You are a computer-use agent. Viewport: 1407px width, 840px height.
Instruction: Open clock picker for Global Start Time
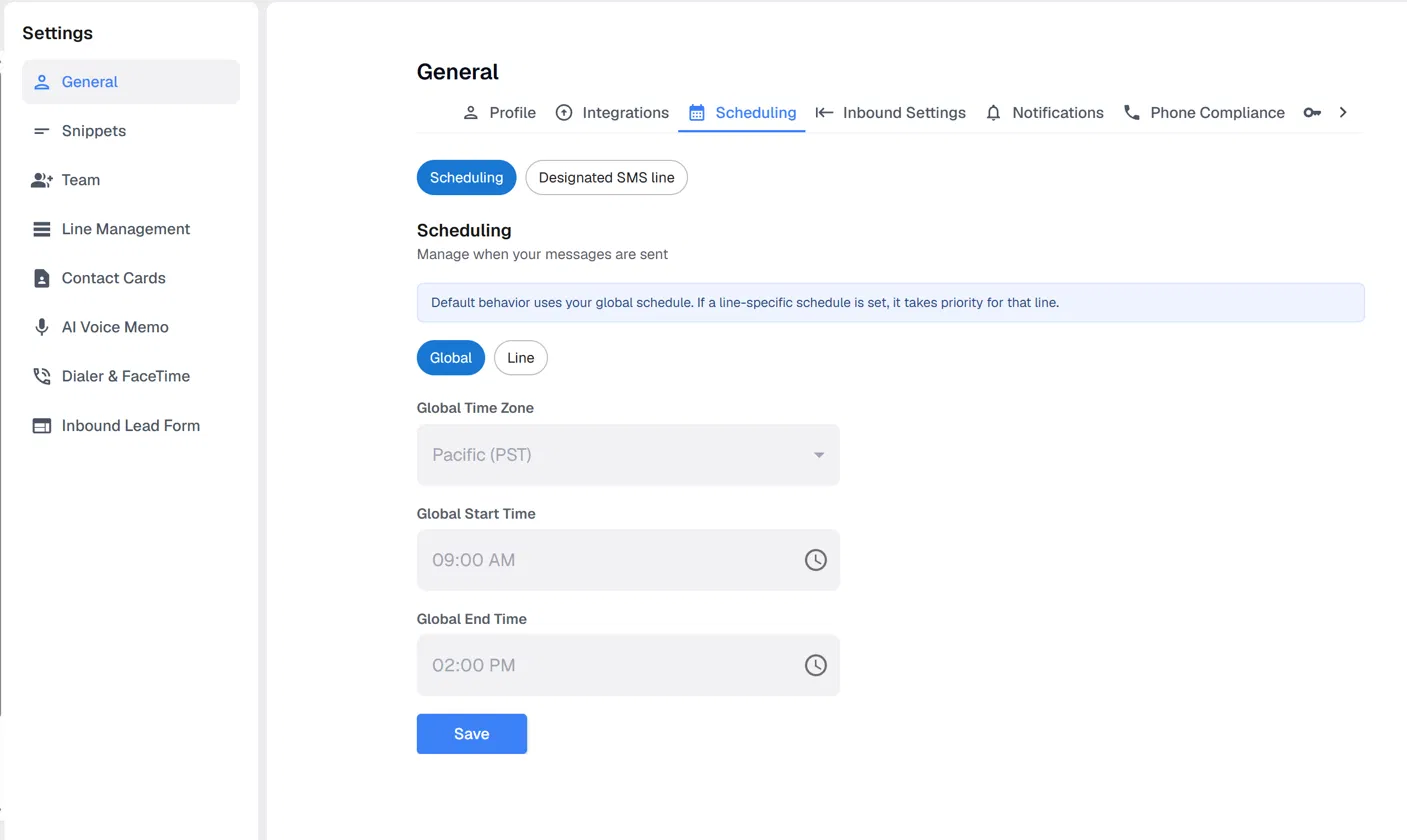816,560
